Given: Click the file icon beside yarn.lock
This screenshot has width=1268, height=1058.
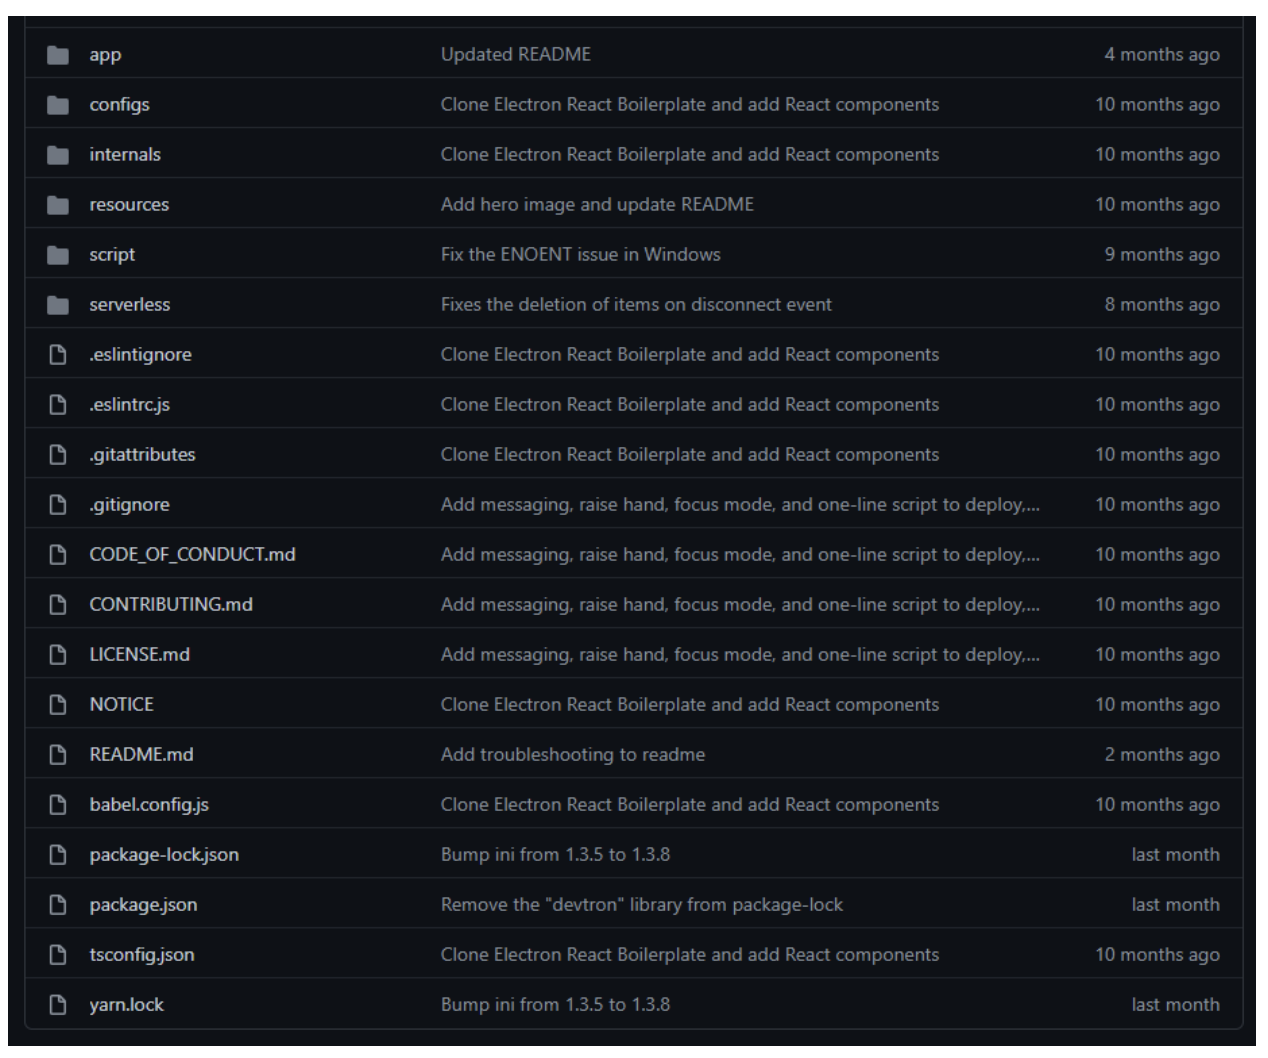Looking at the screenshot, I should [x=58, y=1005].
